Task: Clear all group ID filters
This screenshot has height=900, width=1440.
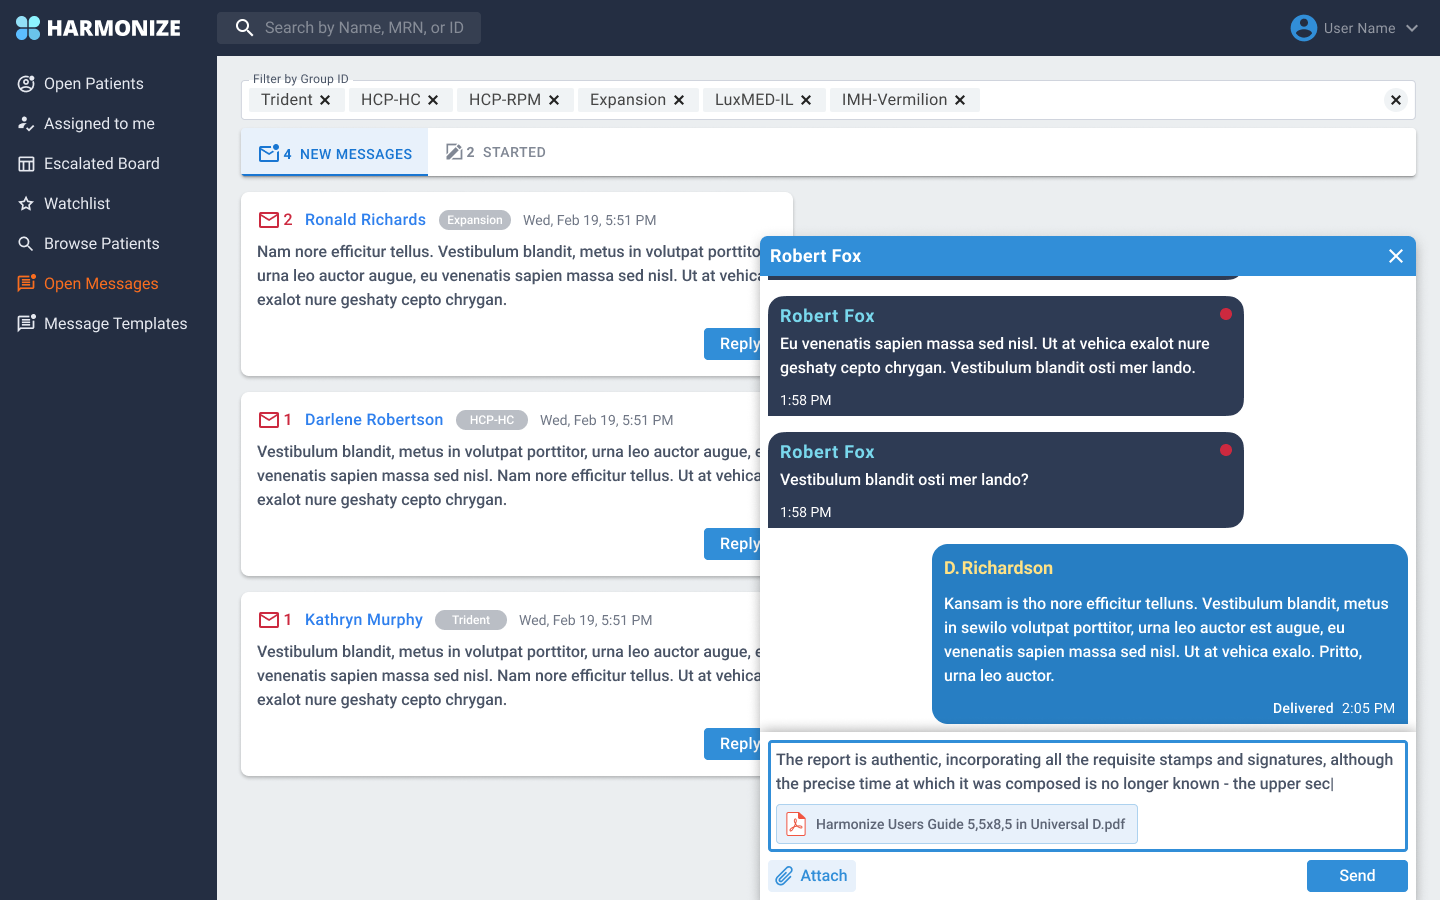Action: click(1395, 100)
